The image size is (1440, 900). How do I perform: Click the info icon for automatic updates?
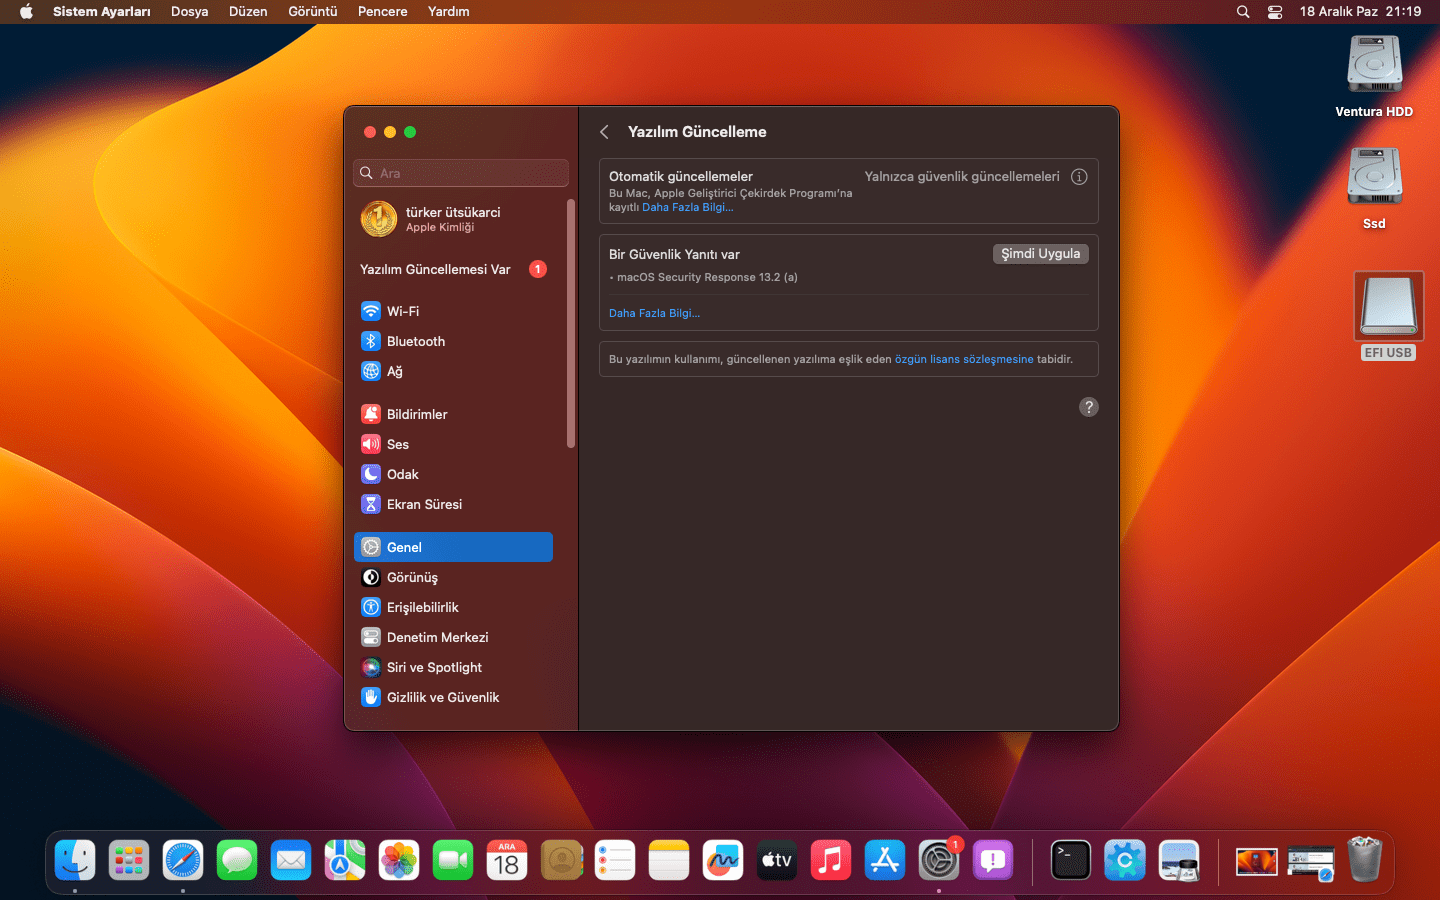pyautogui.click(x=1079, y=177)
